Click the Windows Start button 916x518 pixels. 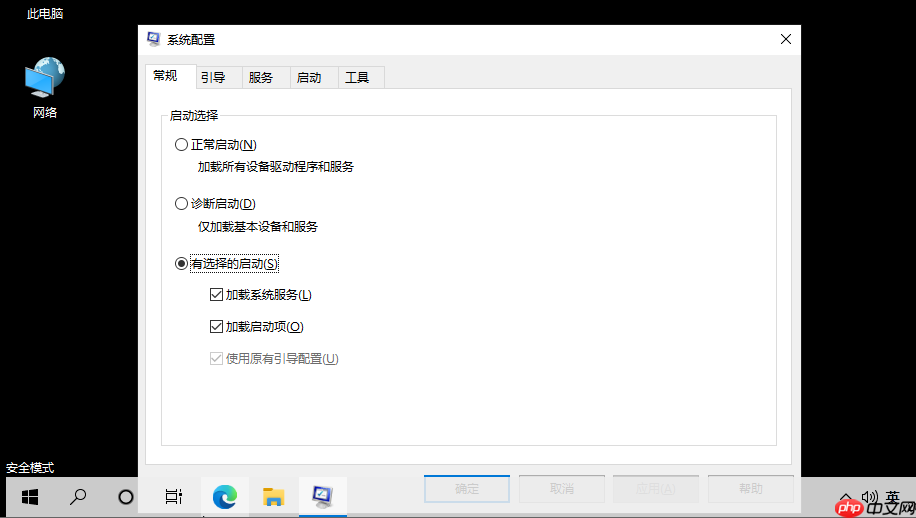pyautogui.click(x=30, y=497)
